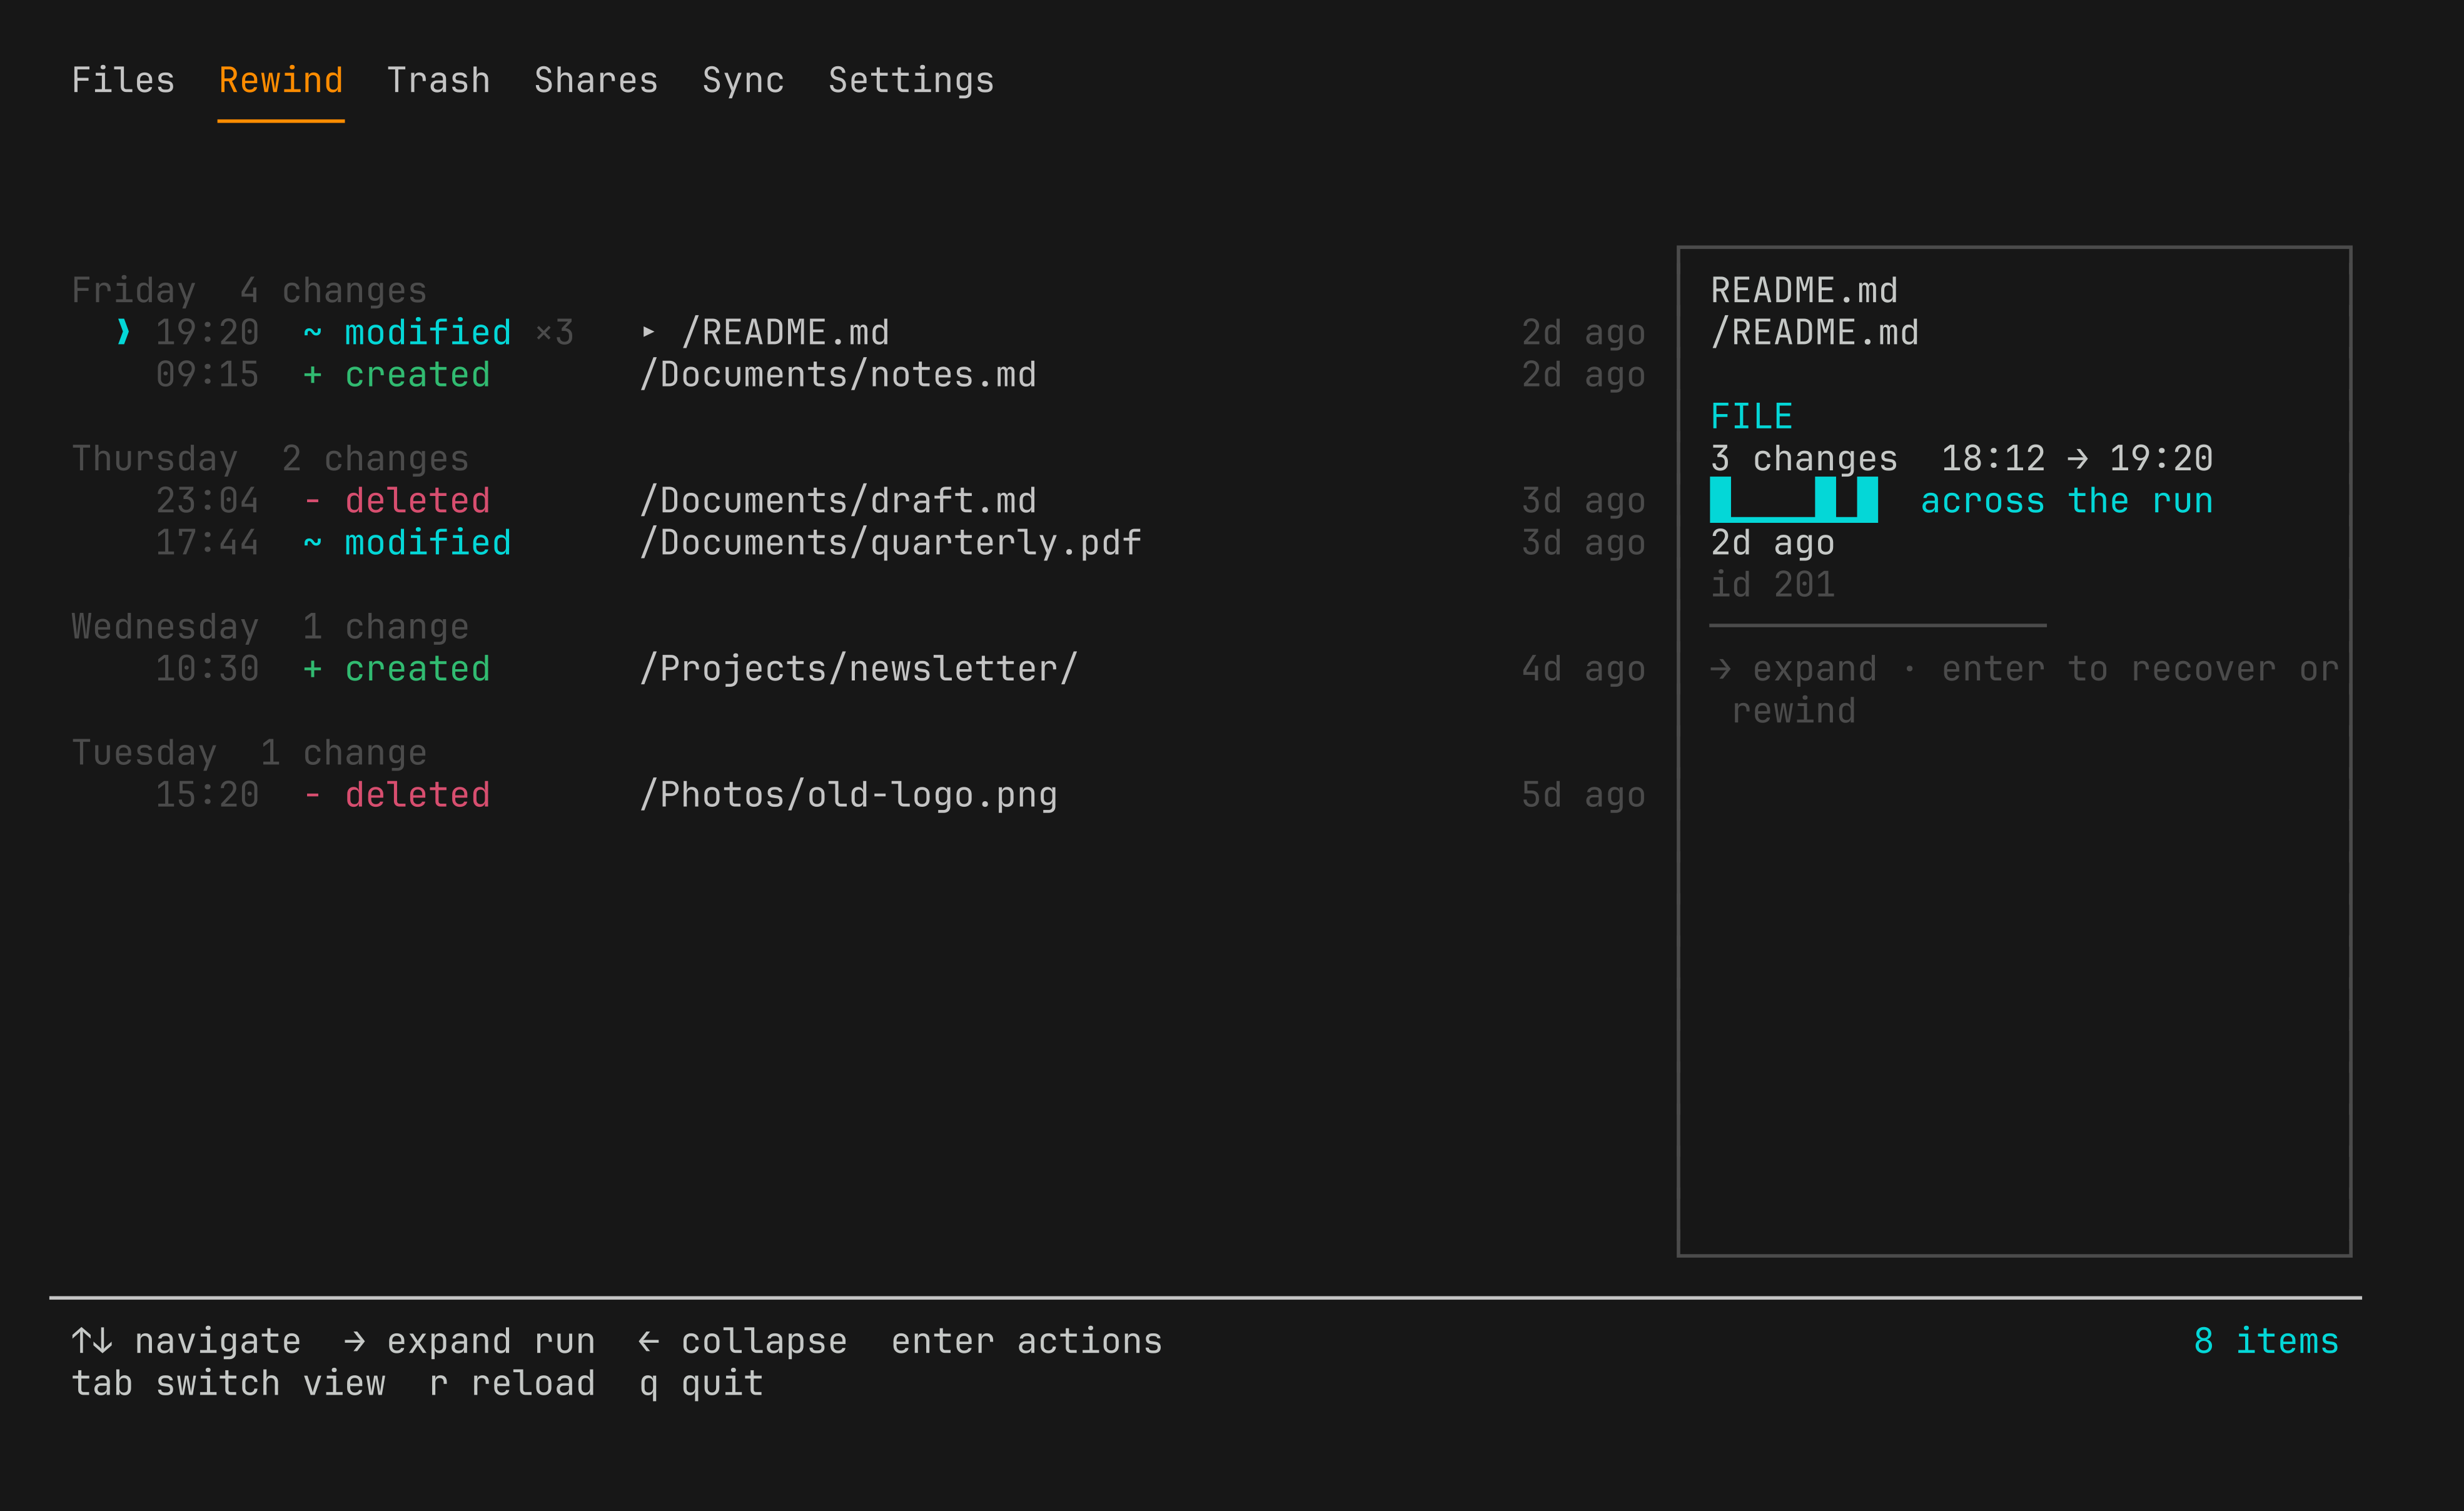Click the tab switch view hint
The height and width of the screenshot is (1511, 2464).
pyautogui.click(x=228, y=1382)
